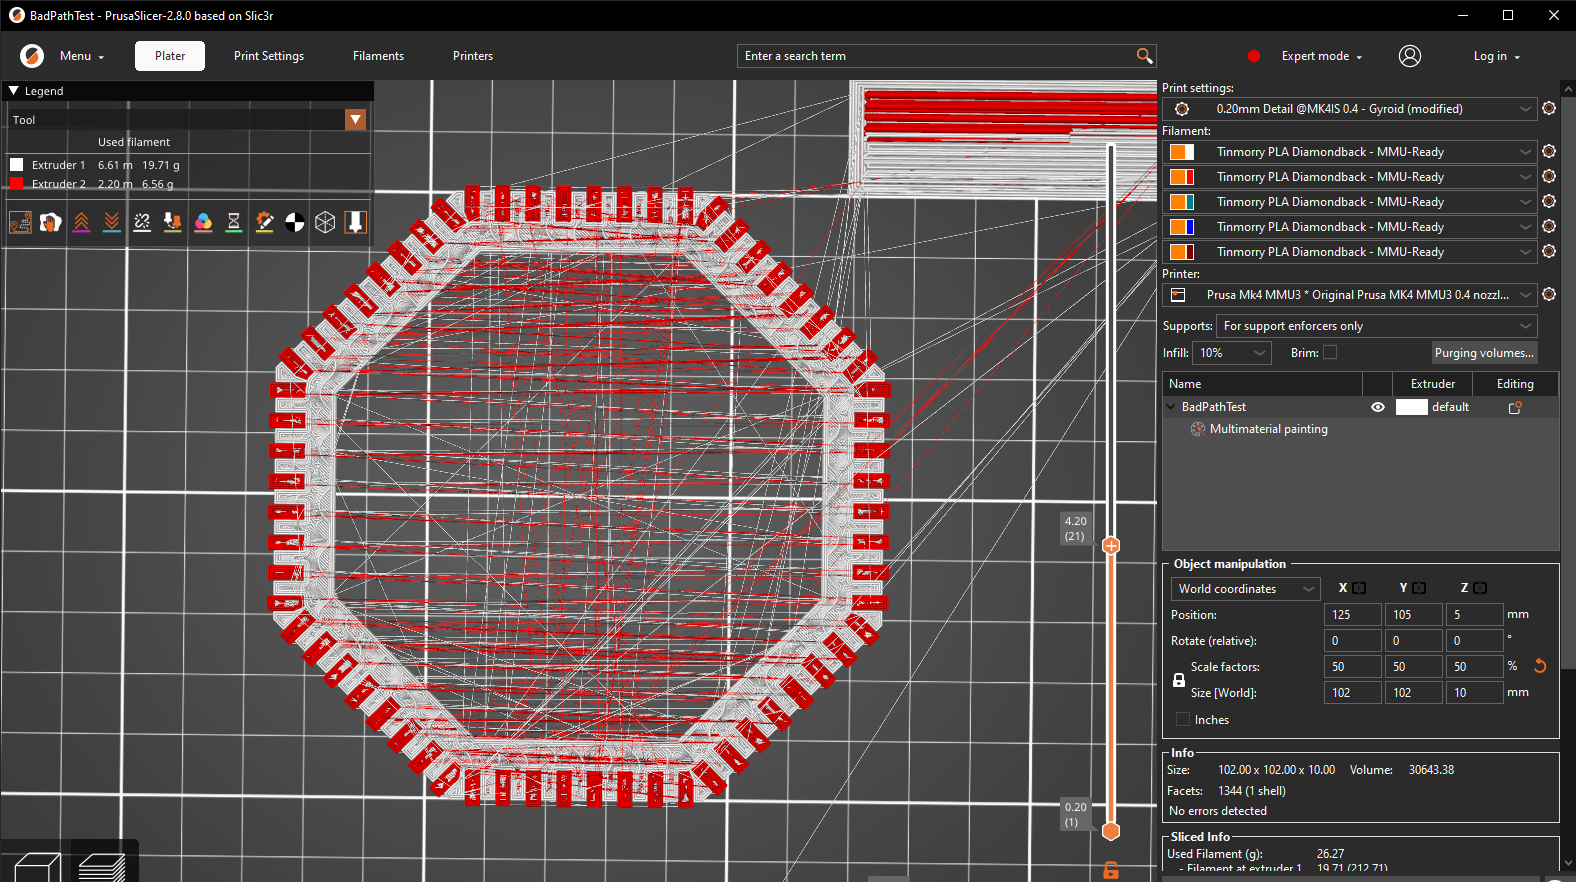Edit first filament preset via its gear icon
This screenshot has height=882, width=1576.
click(1549, 151)
